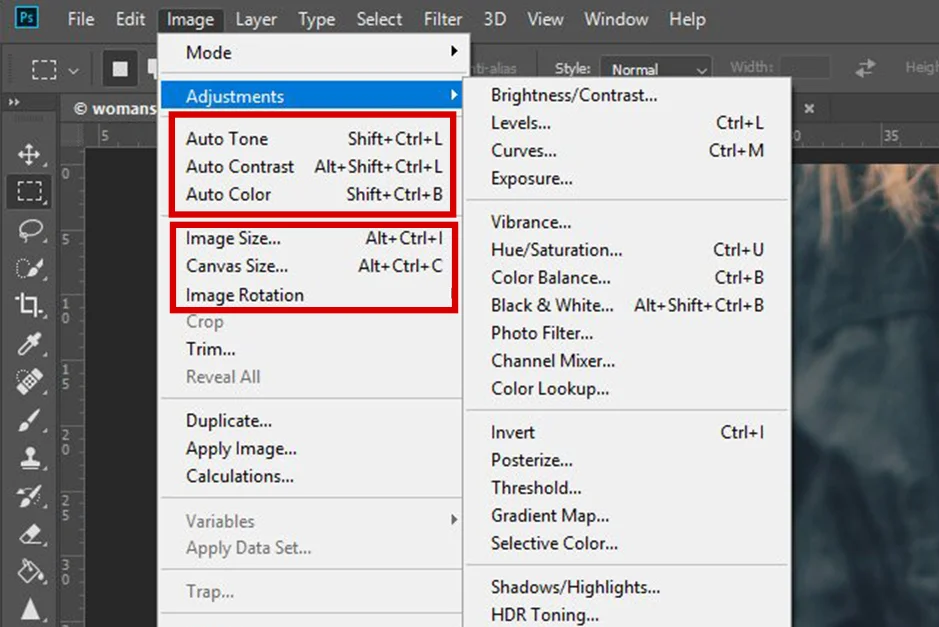Click the New Selection mode button

coord(120,69)
